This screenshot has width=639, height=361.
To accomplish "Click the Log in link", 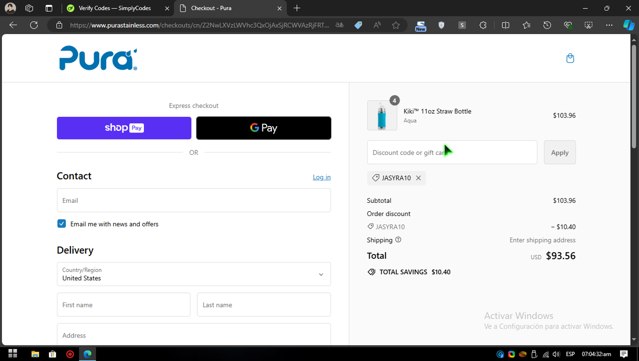I will (322, 177).
